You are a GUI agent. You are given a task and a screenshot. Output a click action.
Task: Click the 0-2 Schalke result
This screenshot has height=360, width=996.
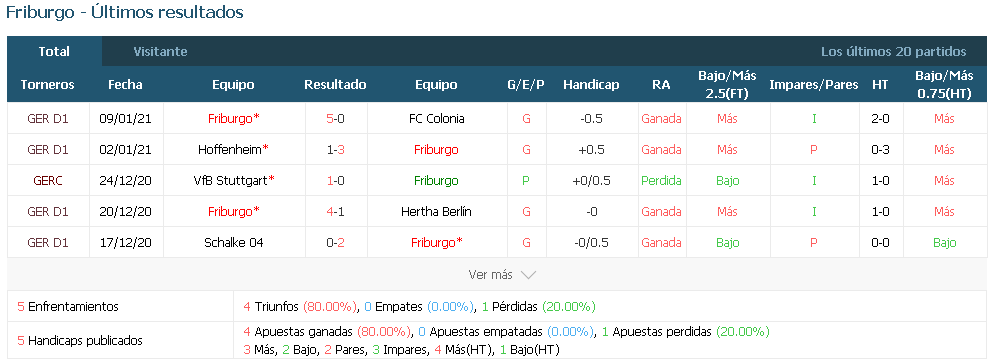pos(335,243)
